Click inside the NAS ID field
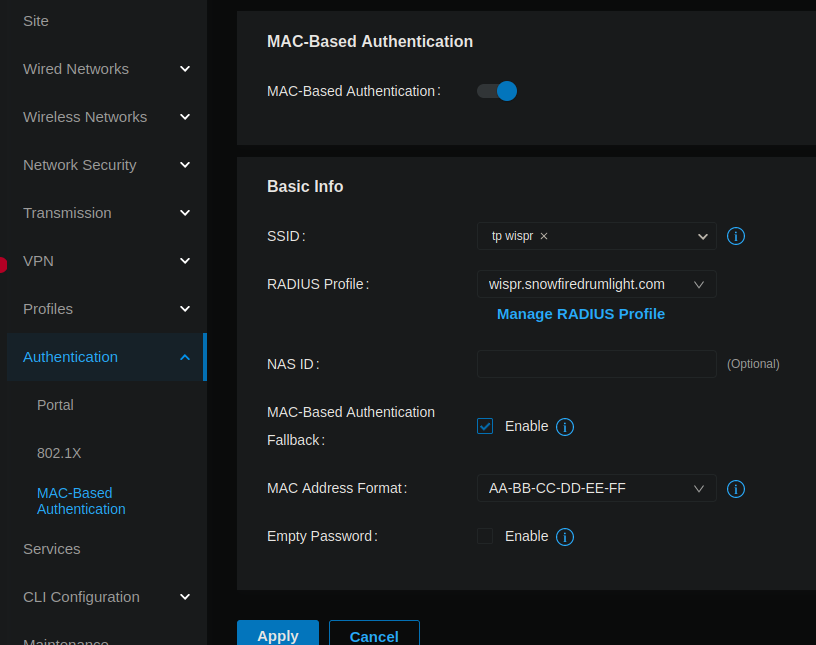The height and width of the screenshot is (645, 816). (596, 364)
